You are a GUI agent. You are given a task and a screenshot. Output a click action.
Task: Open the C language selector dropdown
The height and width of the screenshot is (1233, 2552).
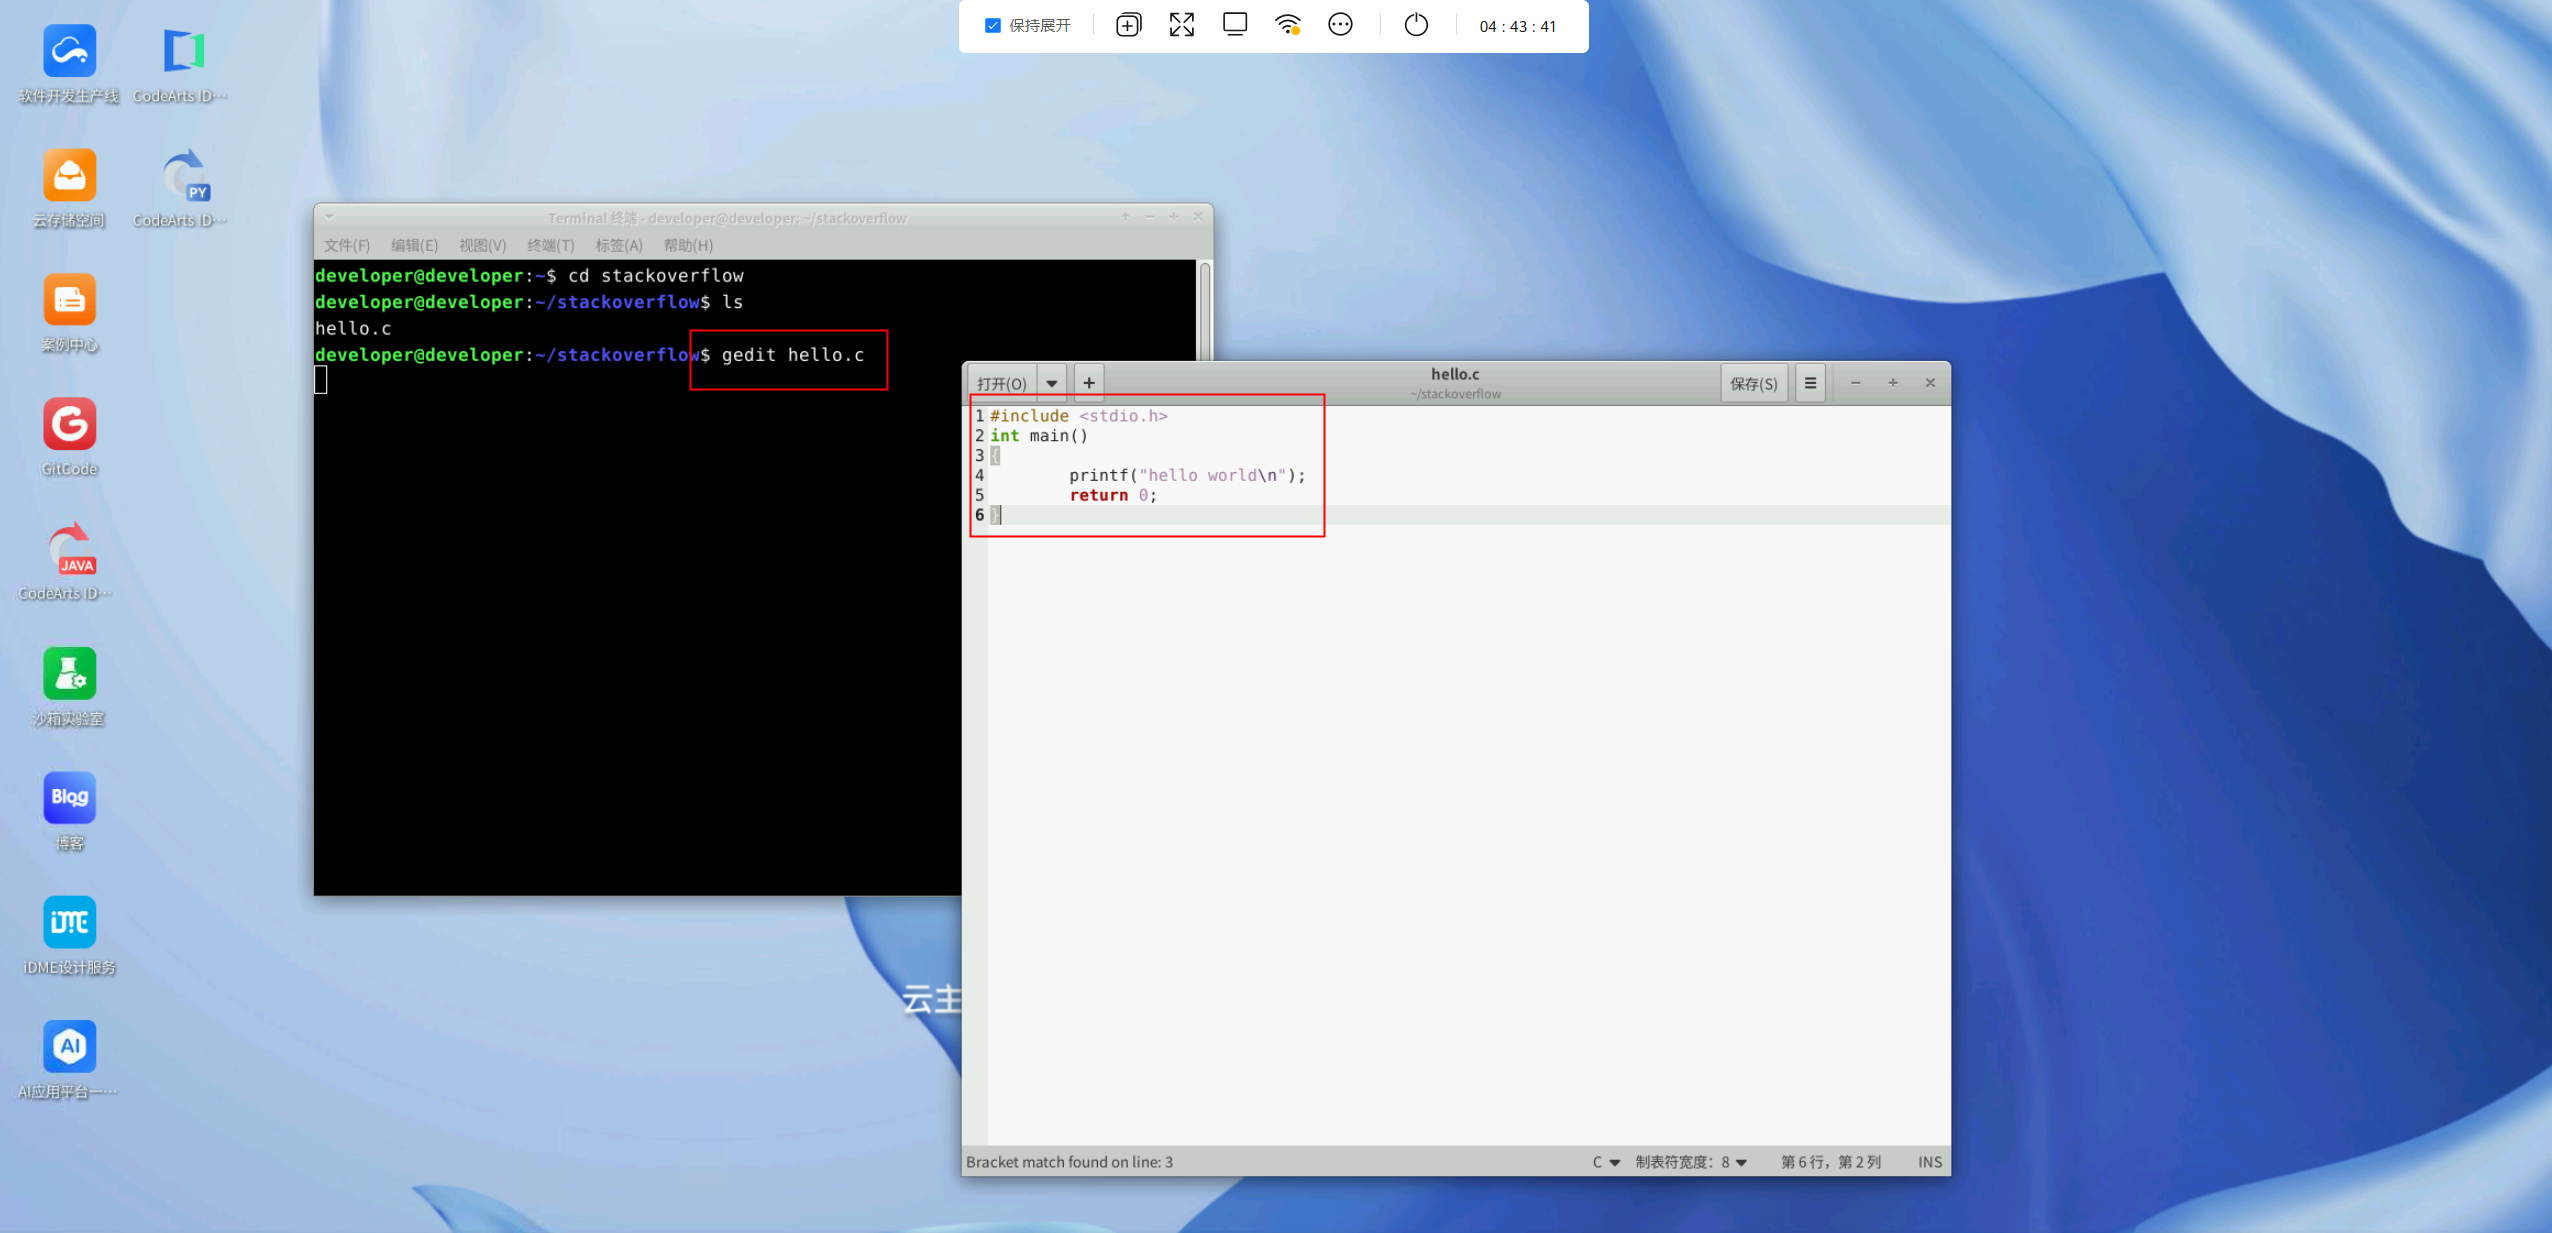click(1606, 1162)
